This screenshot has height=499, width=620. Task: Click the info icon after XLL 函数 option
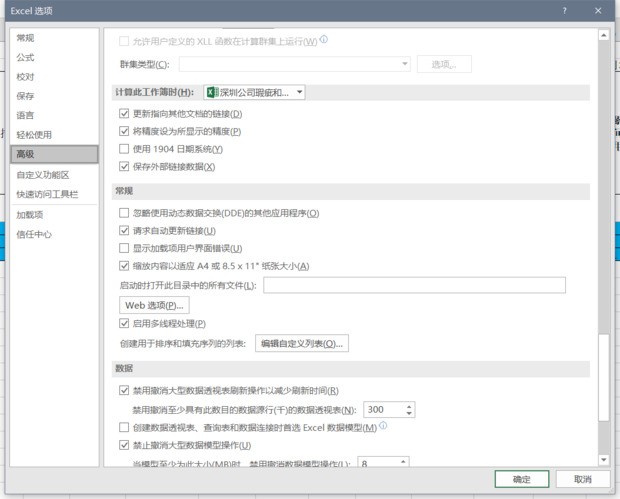click(x=324, y=40)
